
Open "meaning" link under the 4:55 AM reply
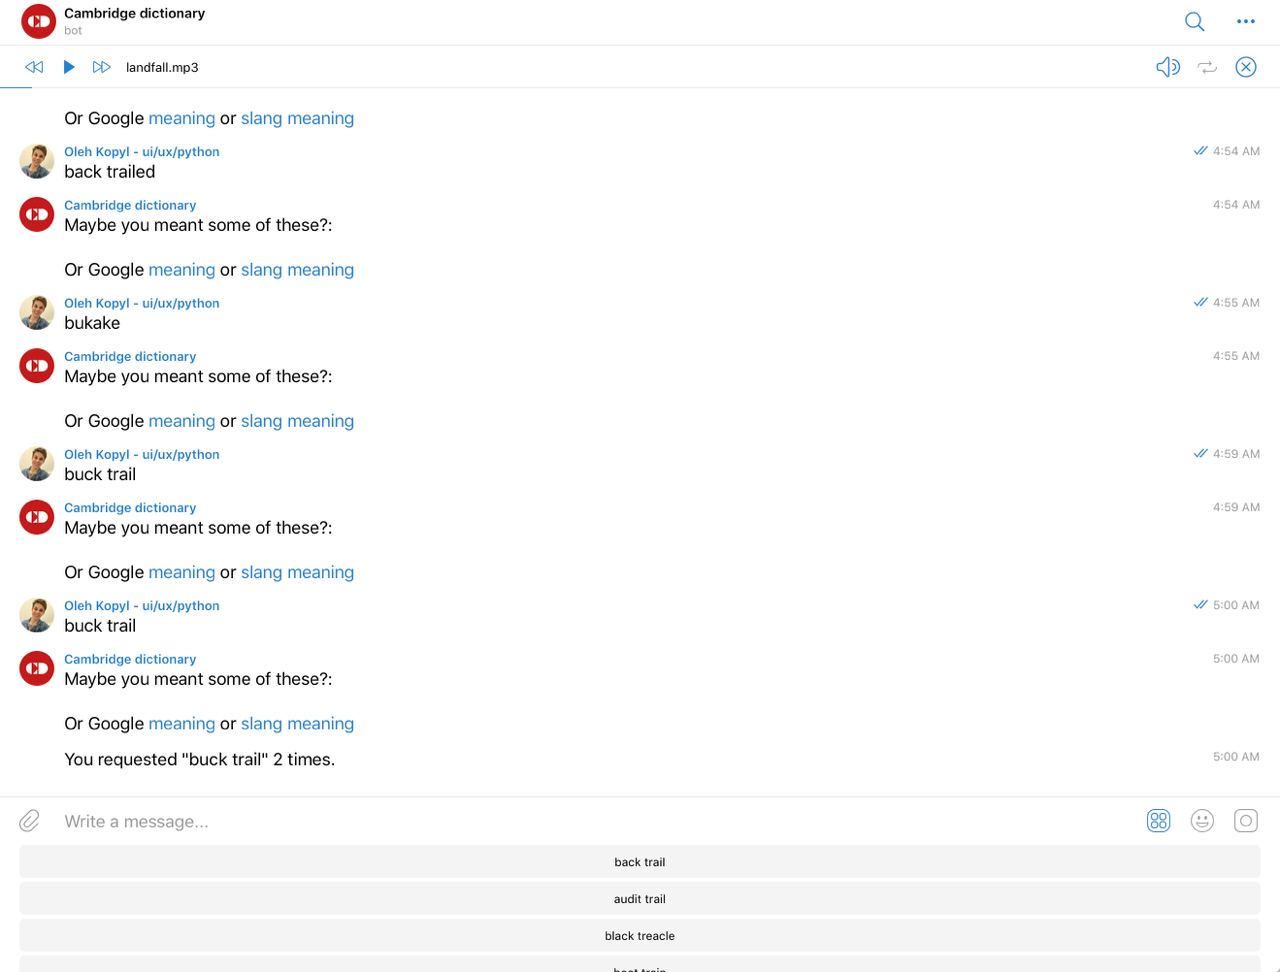[x=181, y=421]
